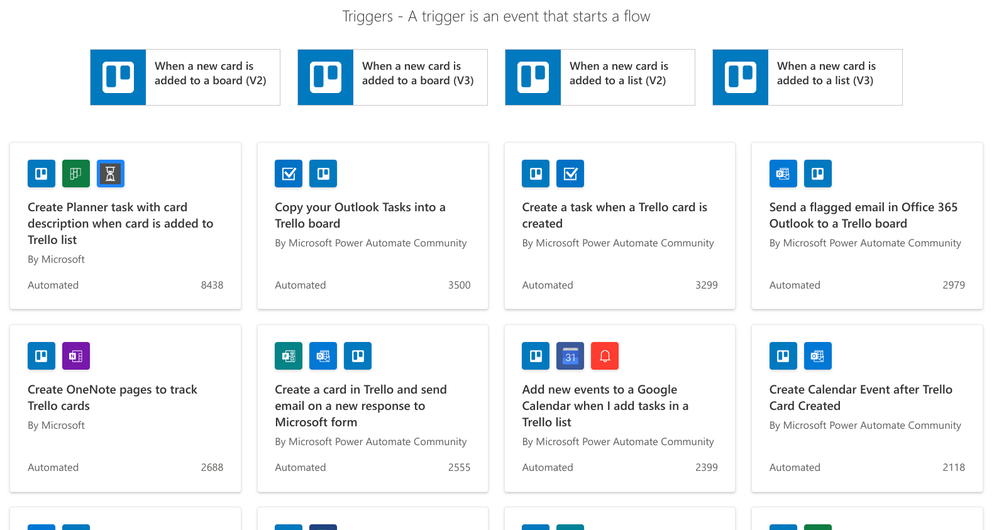Image resolution: width=999 pixels, height=530 pixels.
Task: Select trigger 'When a new card is added to a board (V3)'
Action: pos(392,77)
